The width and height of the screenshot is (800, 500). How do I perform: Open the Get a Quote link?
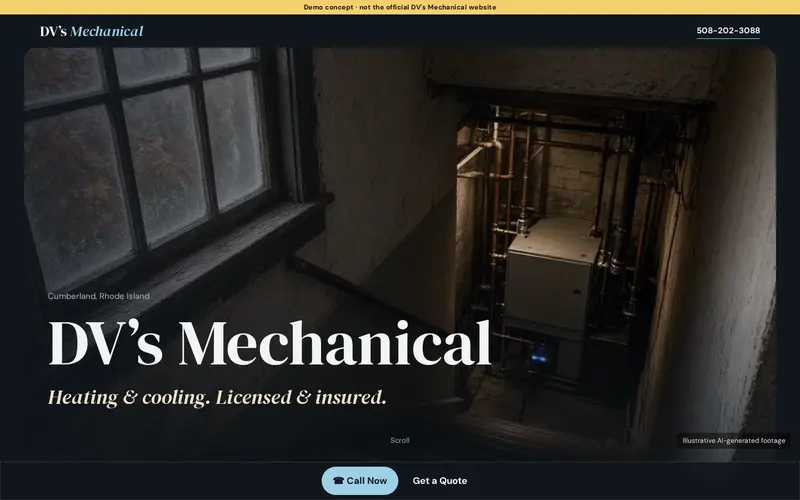click(x=440, y=481)
